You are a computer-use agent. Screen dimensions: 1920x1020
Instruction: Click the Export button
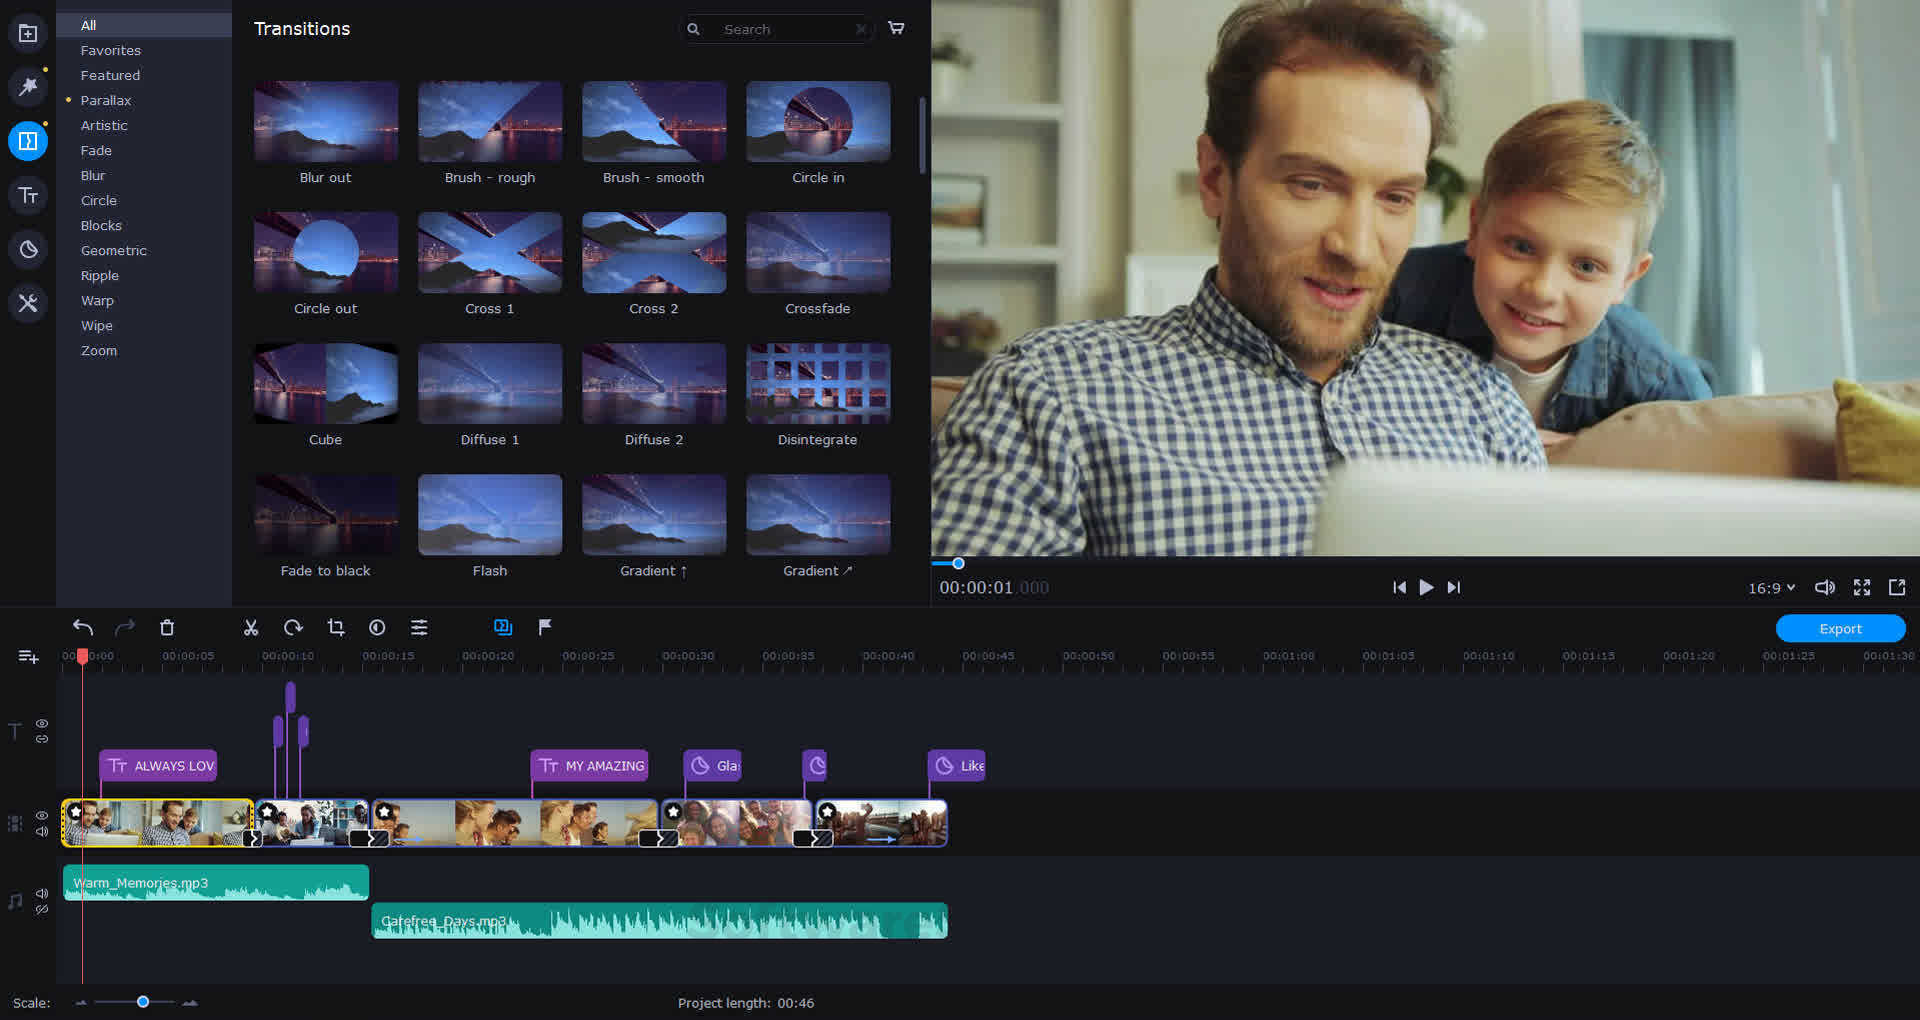point(1840,628)
